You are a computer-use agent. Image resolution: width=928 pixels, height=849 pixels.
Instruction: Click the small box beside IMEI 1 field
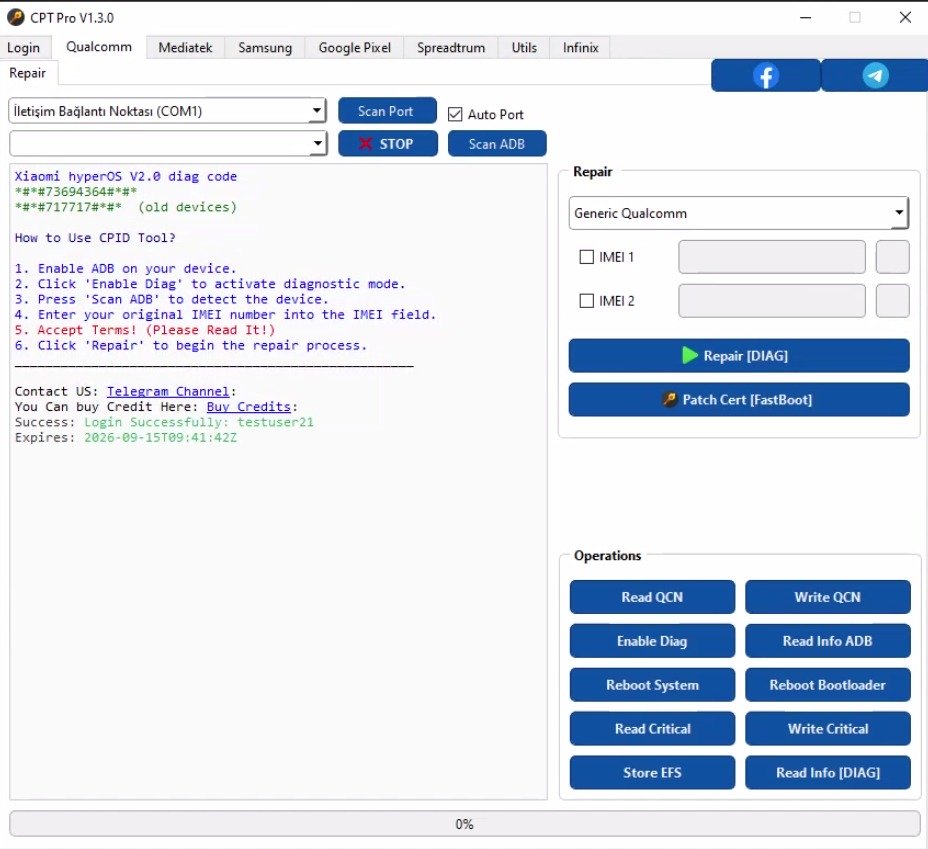click(892, 257)
